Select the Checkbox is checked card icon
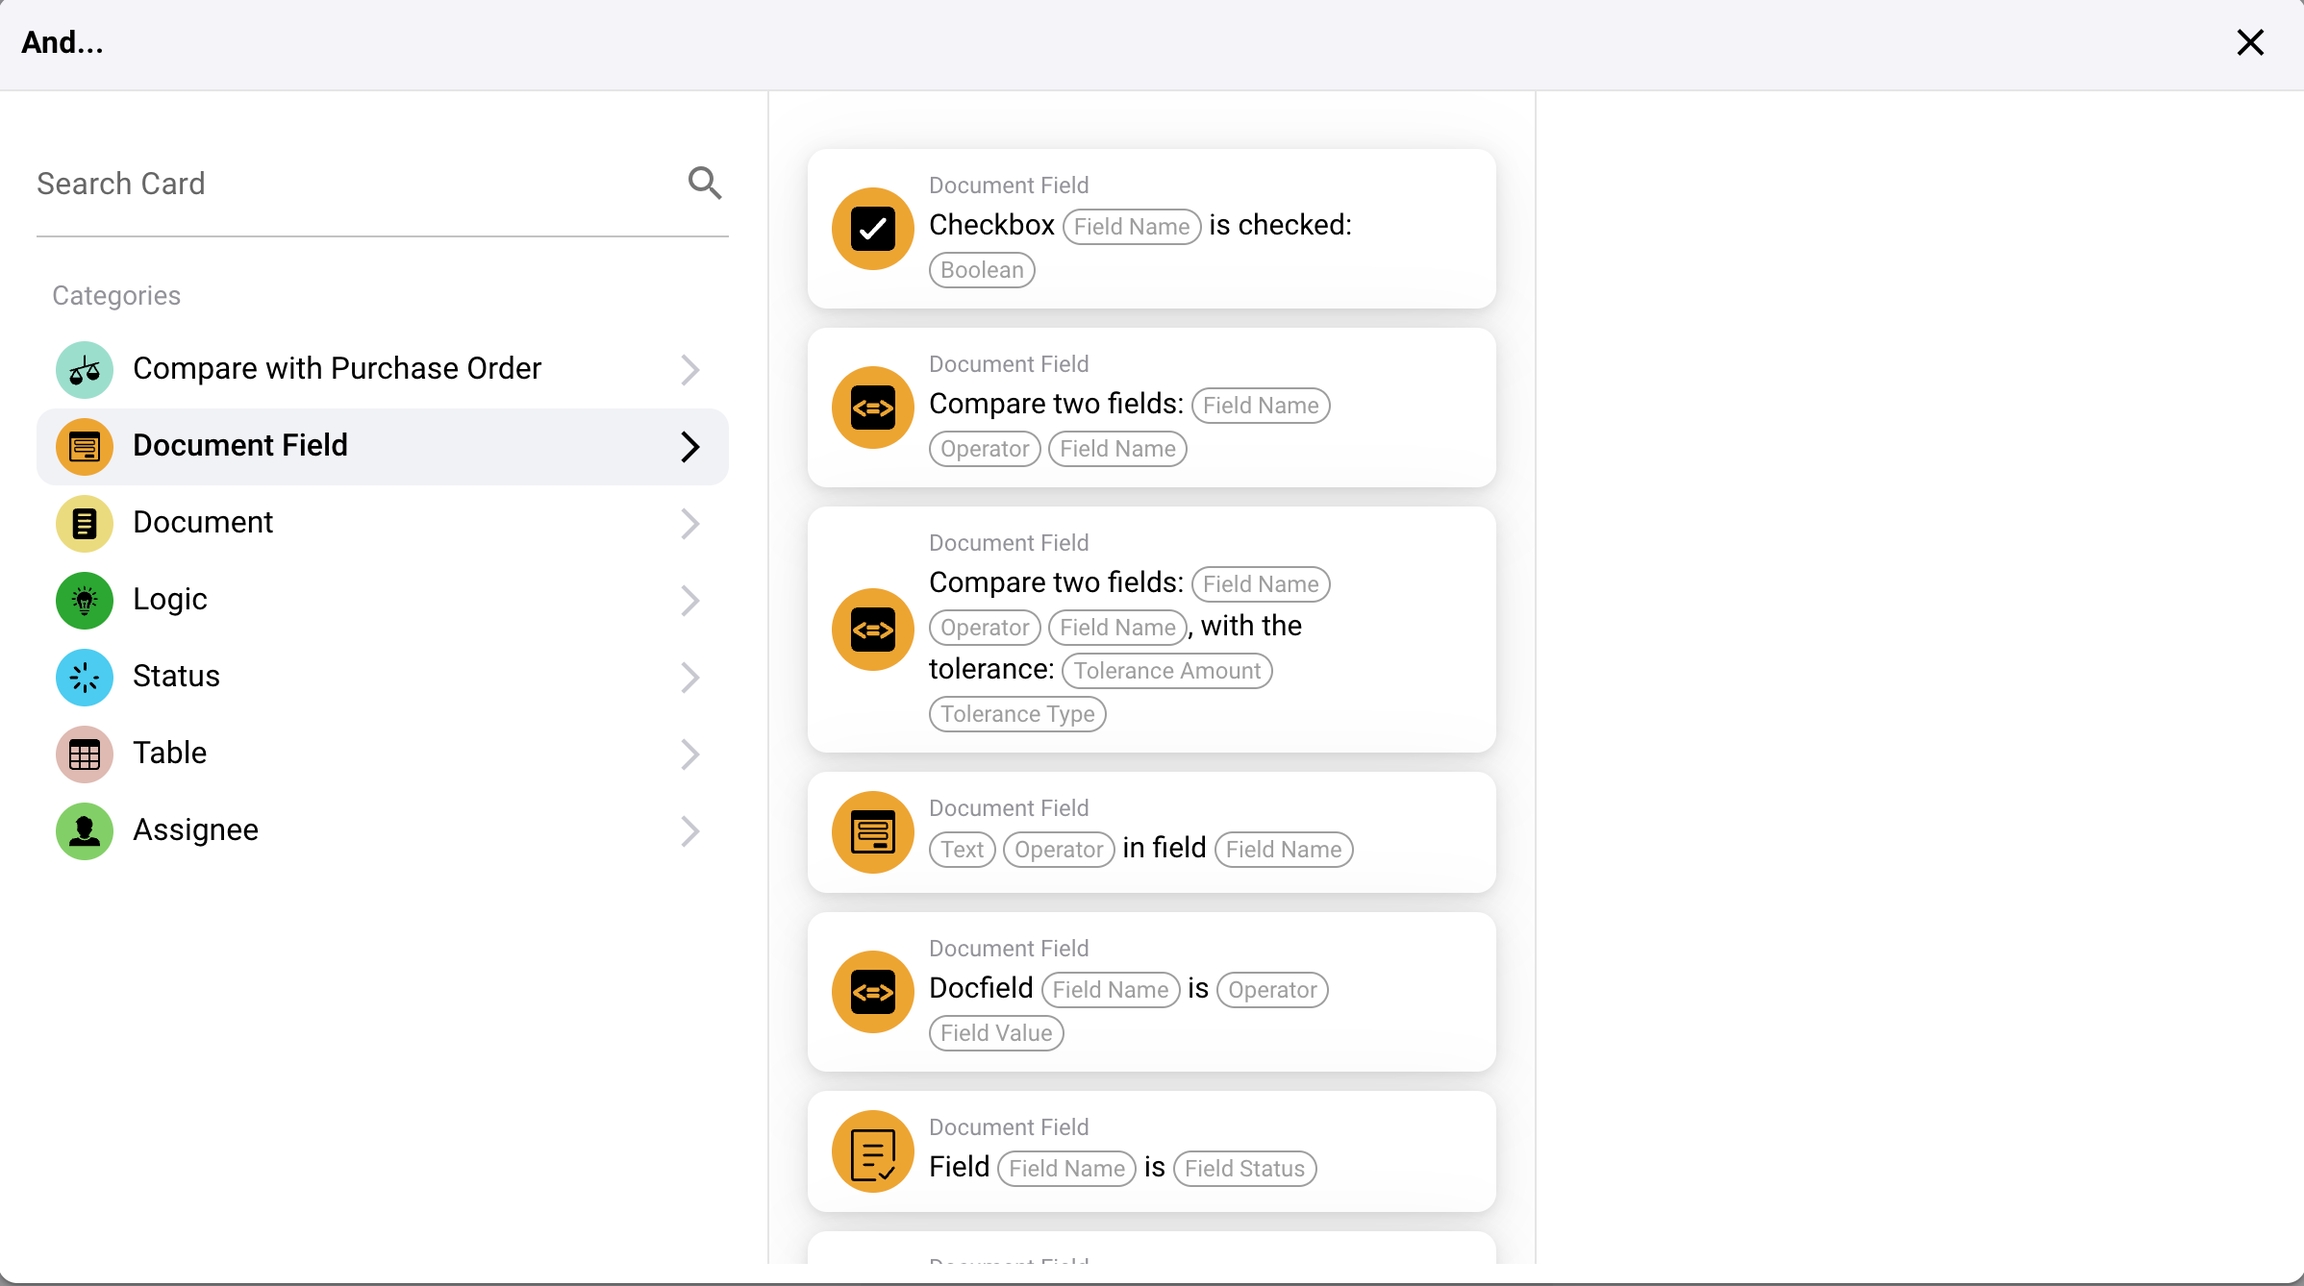Screen dimensions: 2304x1286 (872, 229)
